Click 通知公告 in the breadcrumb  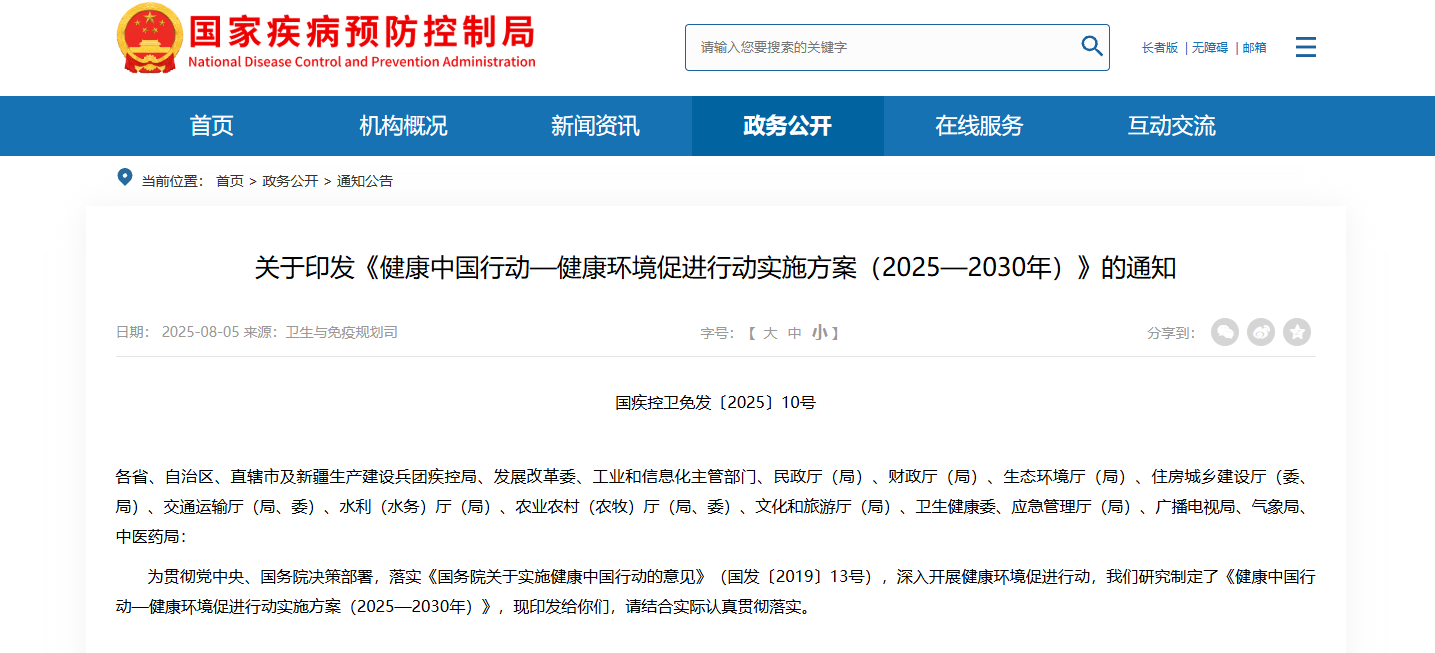click(x=365, y=181)
